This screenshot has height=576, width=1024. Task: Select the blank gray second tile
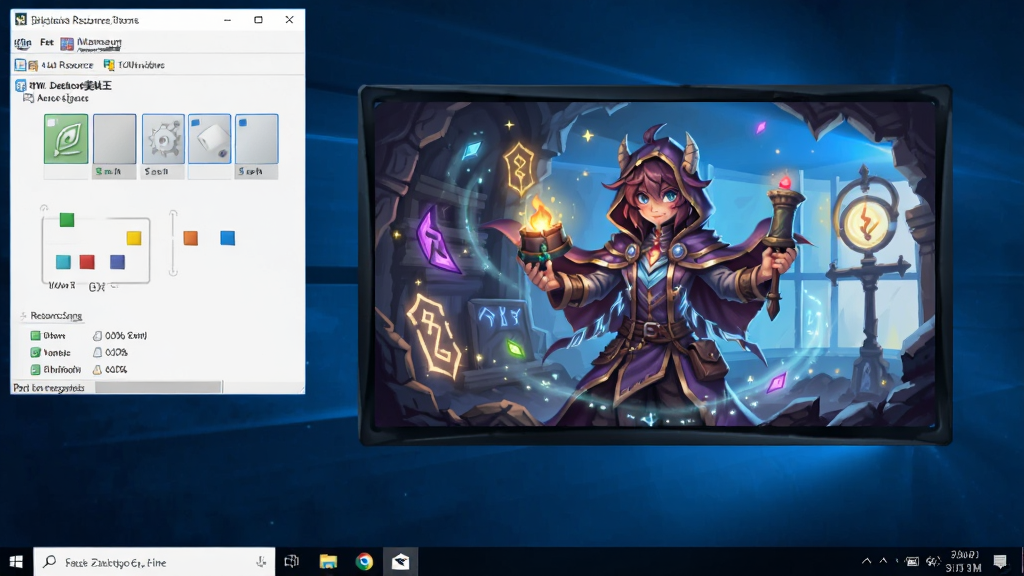[114, 138]
